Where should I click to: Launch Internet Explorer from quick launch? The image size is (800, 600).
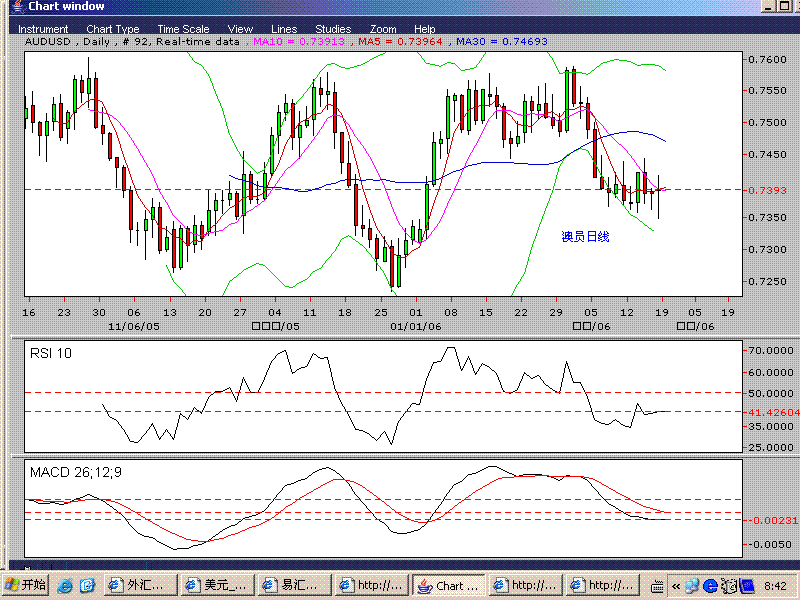click(65, 585)
